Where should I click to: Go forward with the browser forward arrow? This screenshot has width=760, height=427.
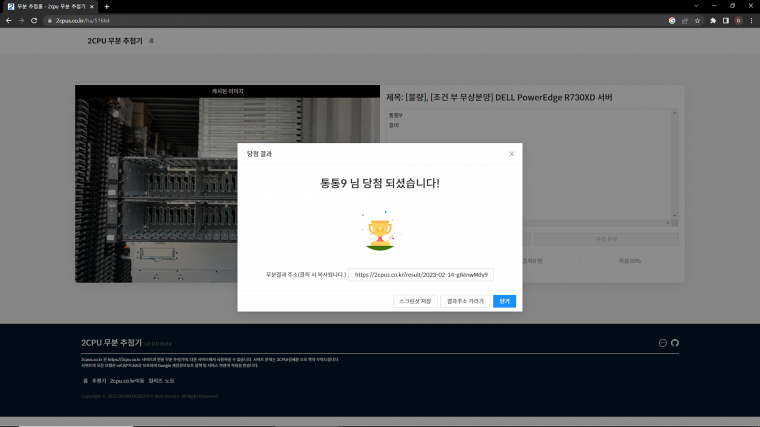click(x=21, y=20)
